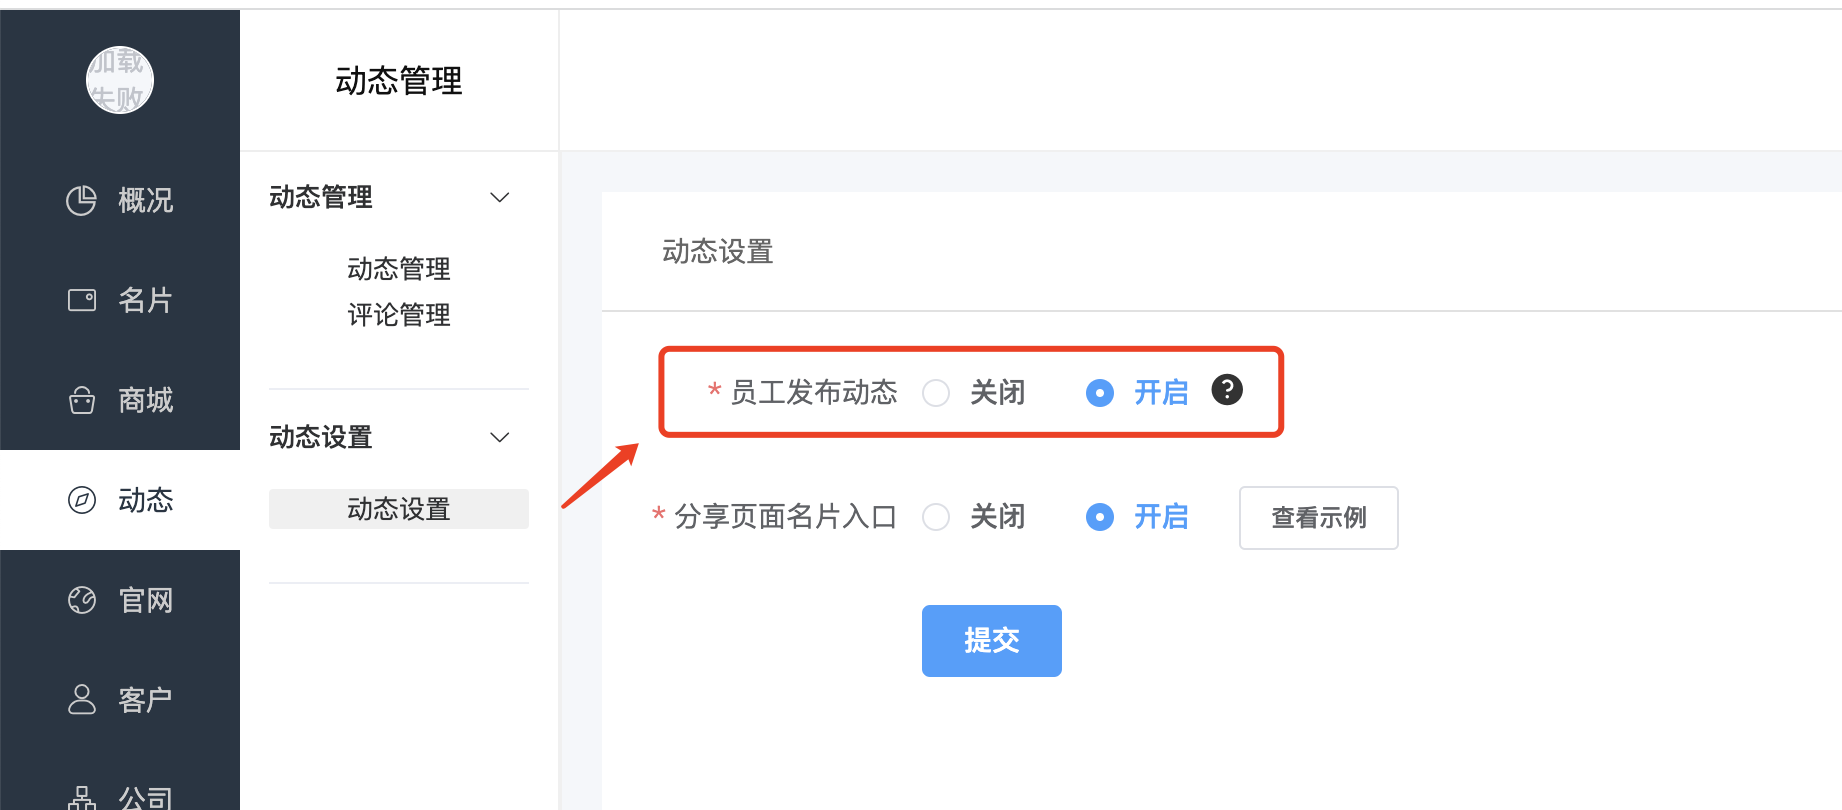Click the 查看示例 button

tap(1319, 518)
